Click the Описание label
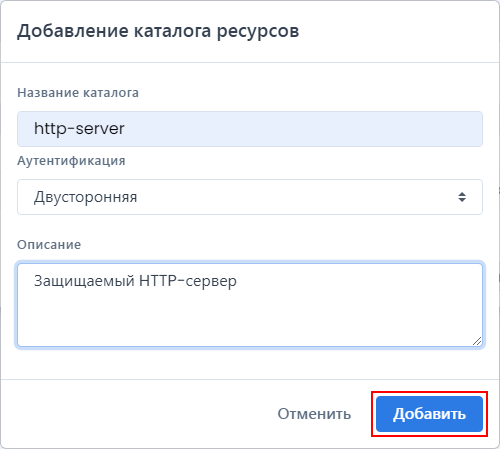Screen dimensions: 500x449 [49, 245]
